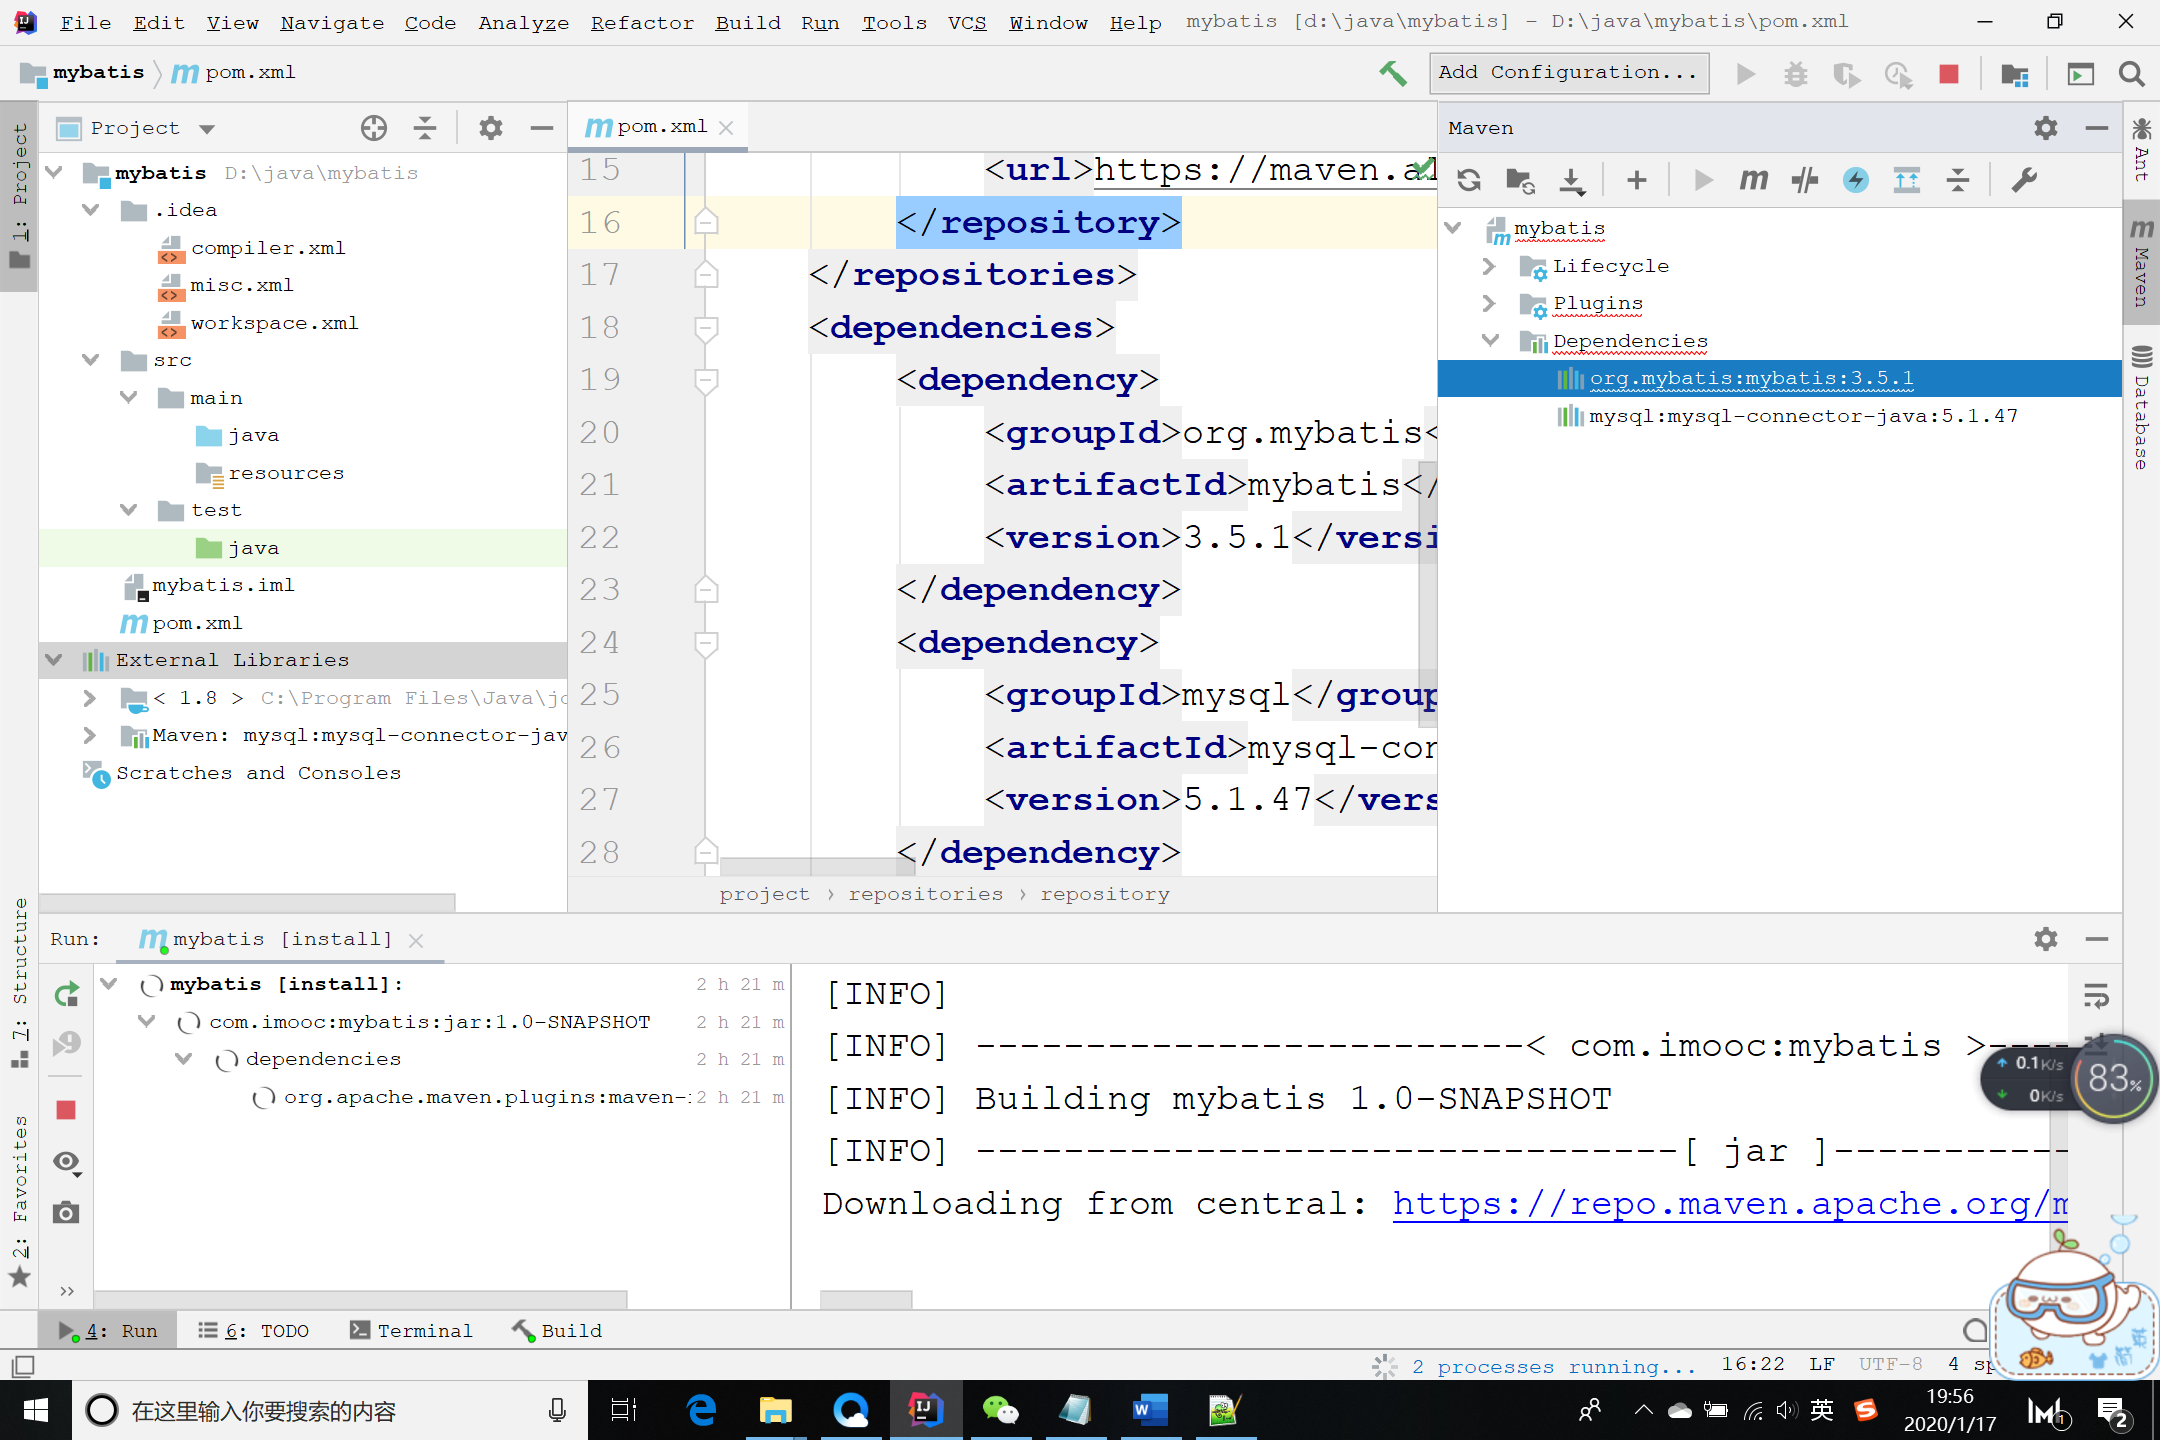Viewport: 2160px width, 1440px height.
Task: Toggle Skip Tests mode in Maven
Action: 1856,180
